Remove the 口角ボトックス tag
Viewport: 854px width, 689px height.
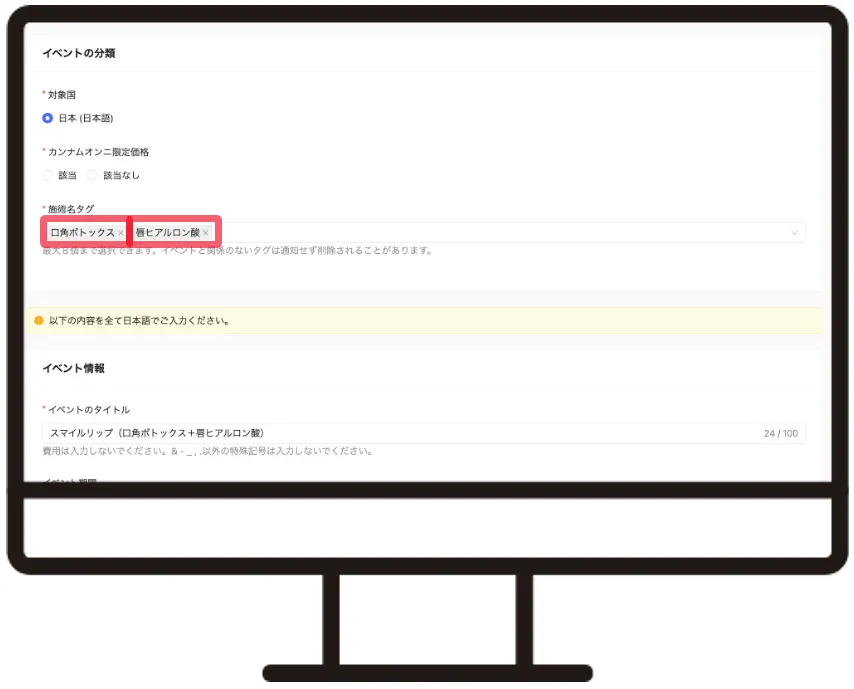(x=121, y=233)
